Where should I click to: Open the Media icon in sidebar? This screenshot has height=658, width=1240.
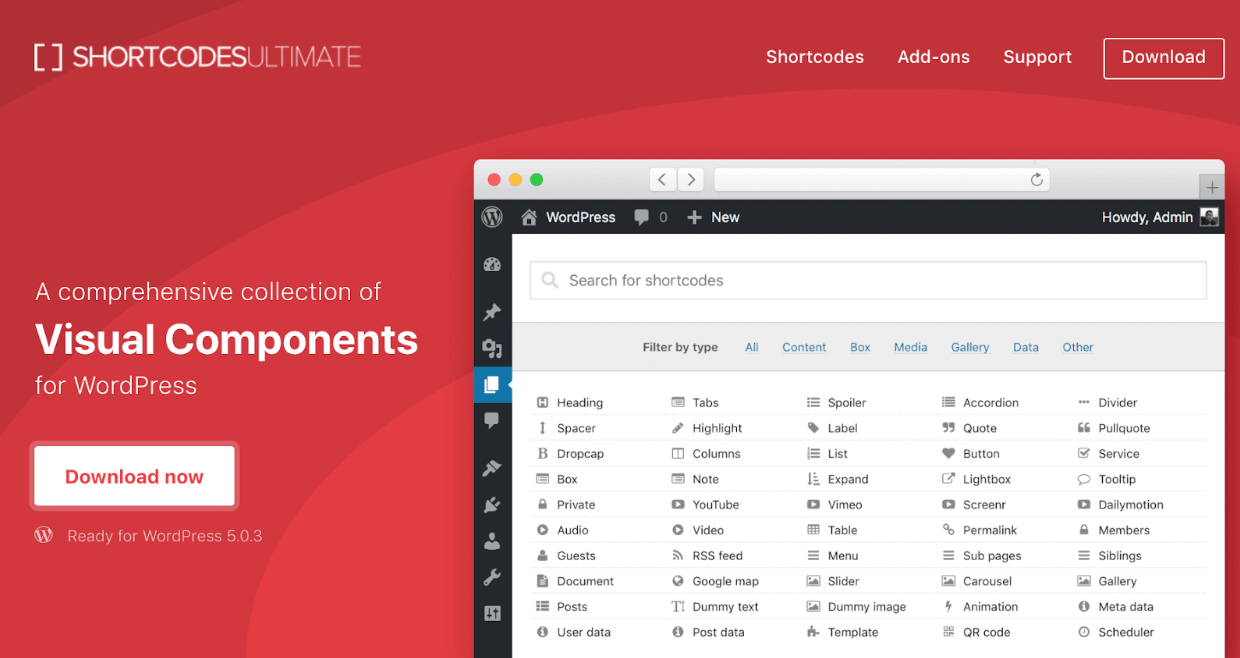(x=492, y=348)
